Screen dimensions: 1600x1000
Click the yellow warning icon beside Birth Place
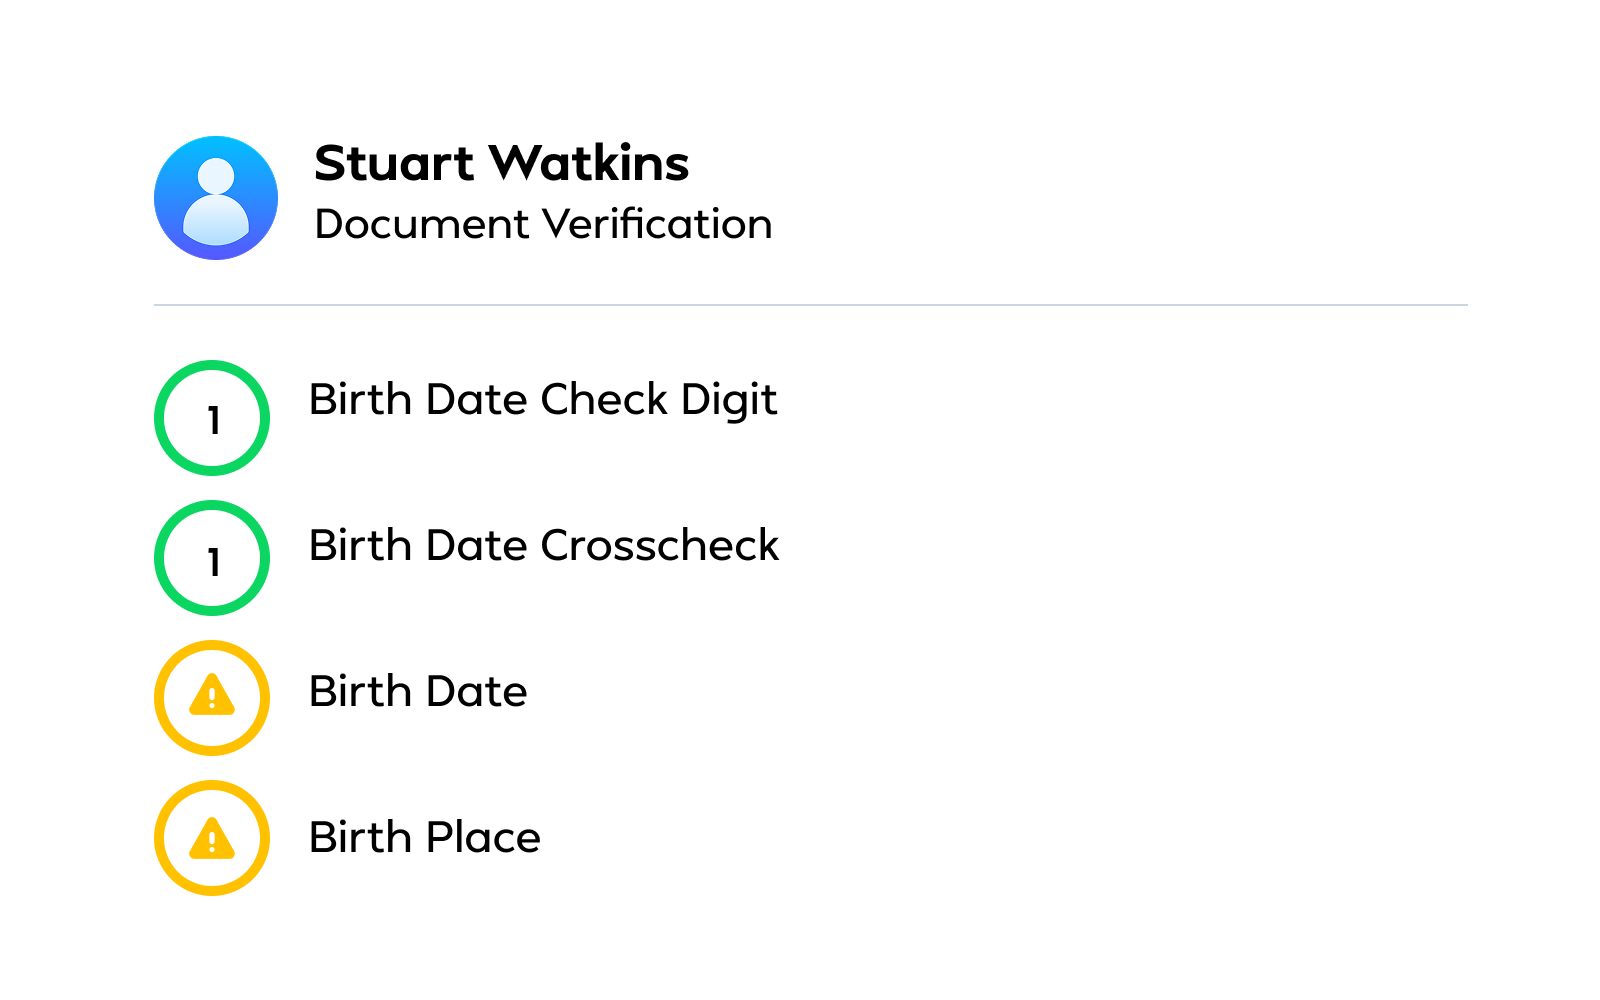[211, 838]
